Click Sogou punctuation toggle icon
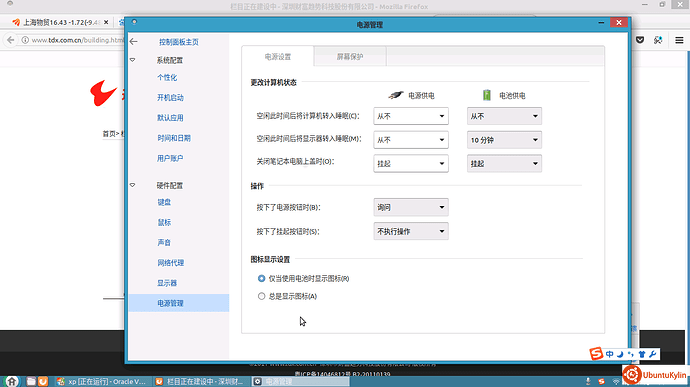Viewport: 690px width, 387px height. pyautogui.click(x=631, y=354)
